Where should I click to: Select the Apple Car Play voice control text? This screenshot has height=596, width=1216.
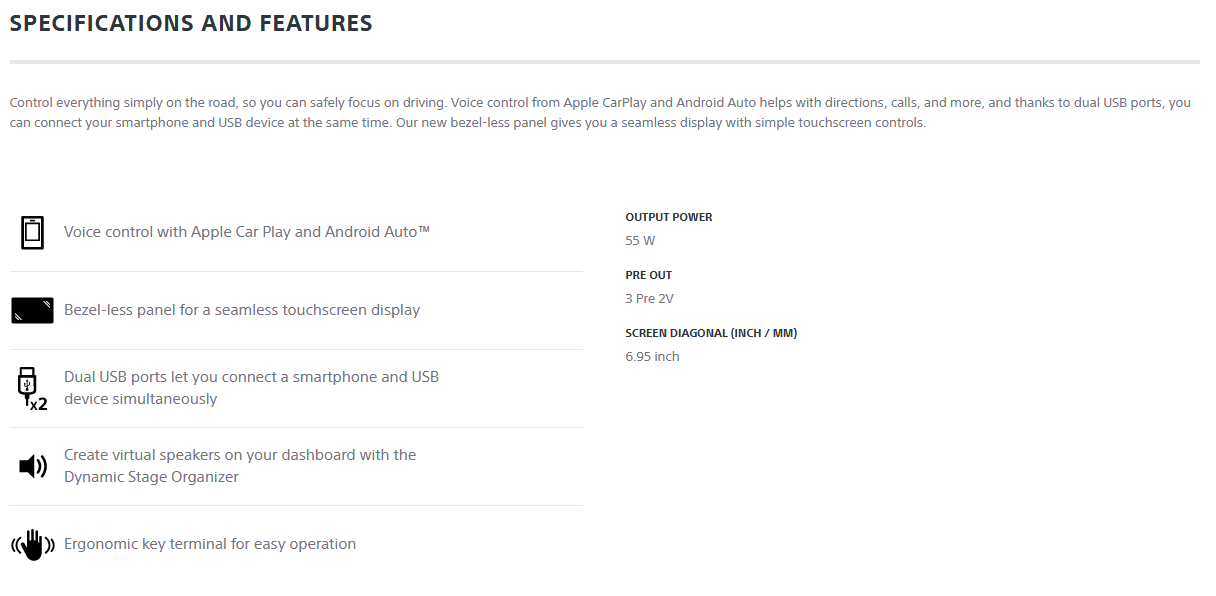click(x=246, y=232)
